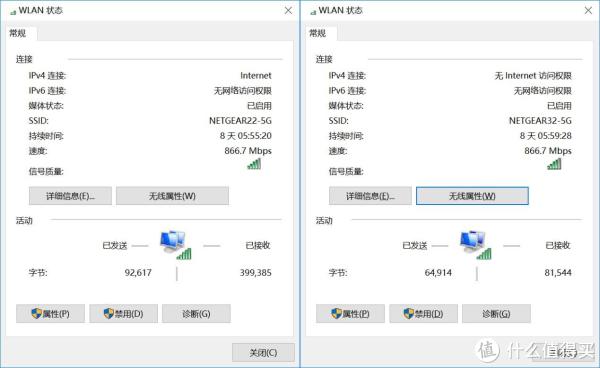Open 无线属性(W) in left WLAN window
This screenshot has height=368, width=600.
pos(172,196)
